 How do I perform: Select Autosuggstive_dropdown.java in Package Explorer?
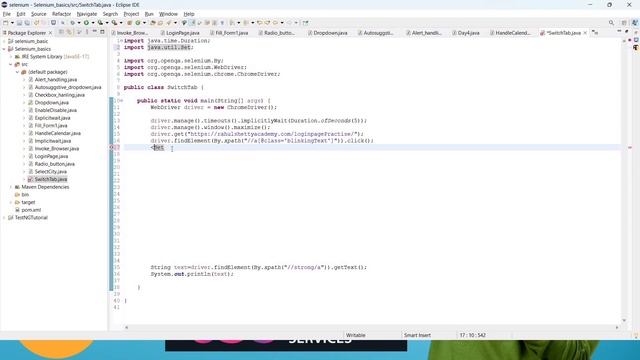[x=68, y=87]
